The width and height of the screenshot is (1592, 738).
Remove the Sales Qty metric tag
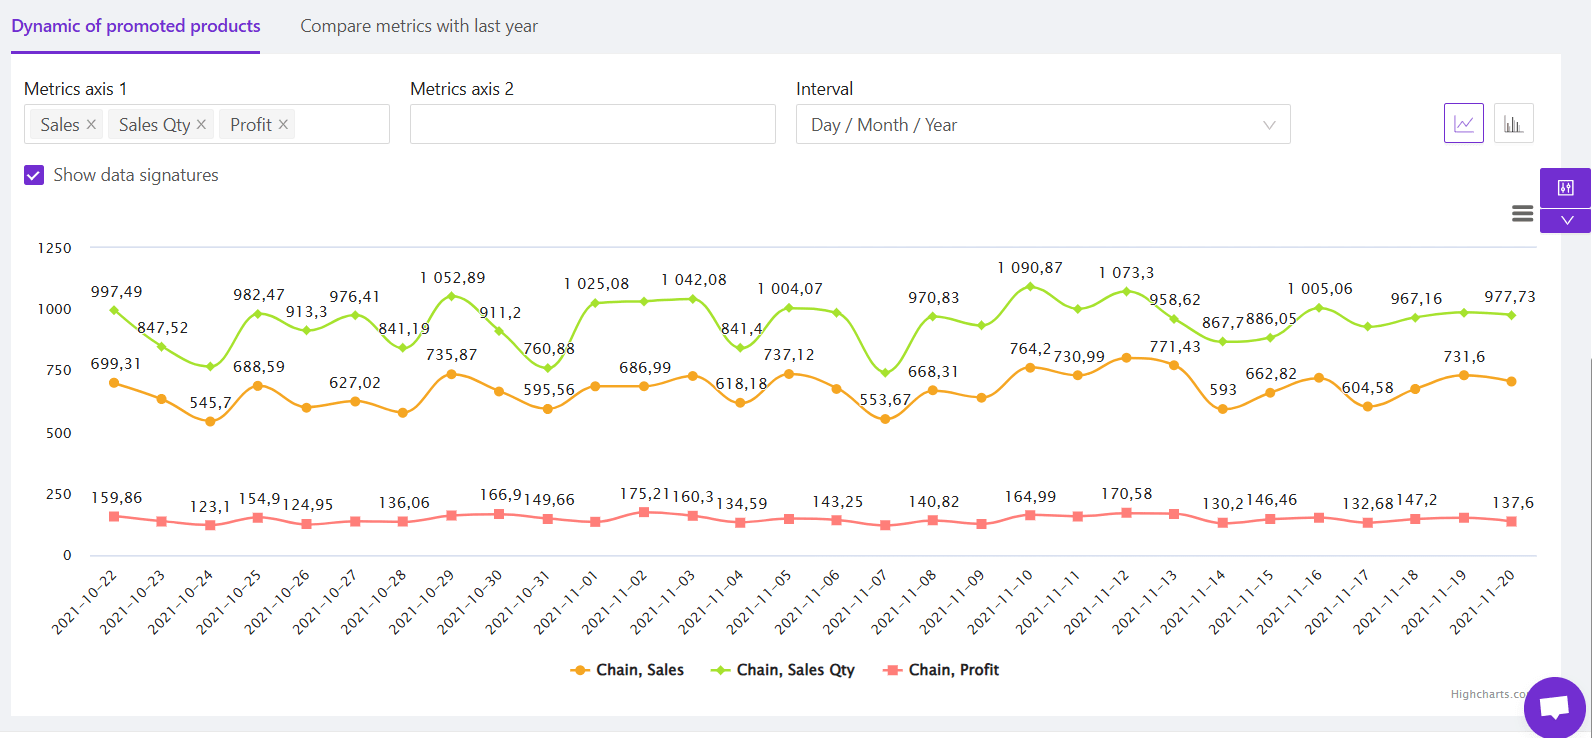(201, 125)
